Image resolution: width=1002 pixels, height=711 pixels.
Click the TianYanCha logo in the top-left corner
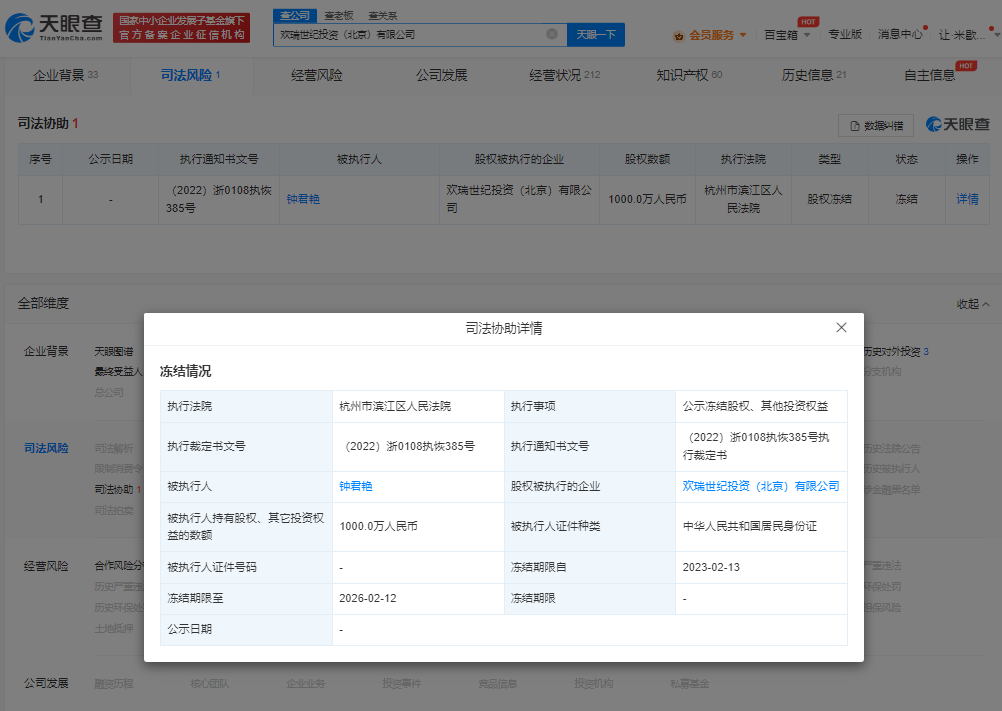(52, 27)
